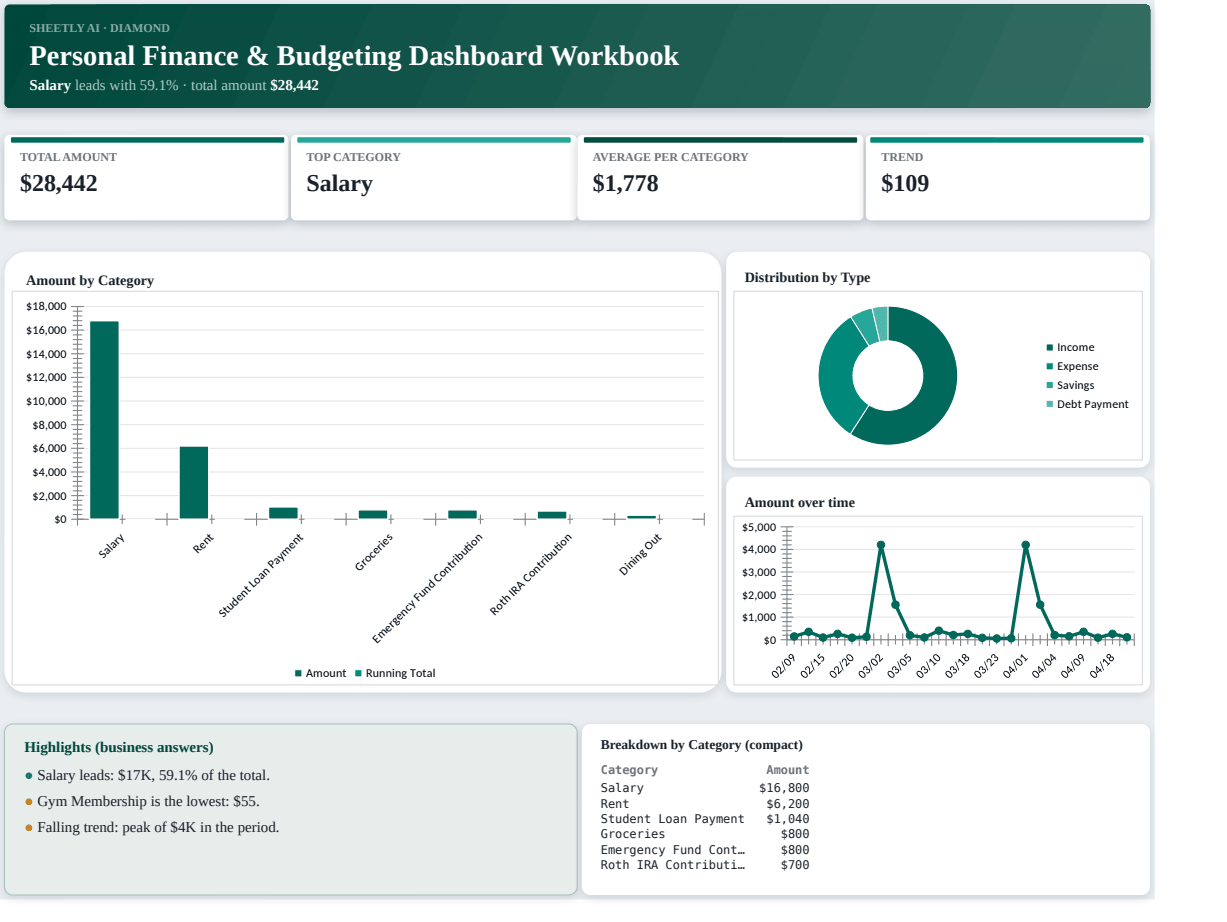Click the 04/01 peak point on line chart

tap(1025, 545)
